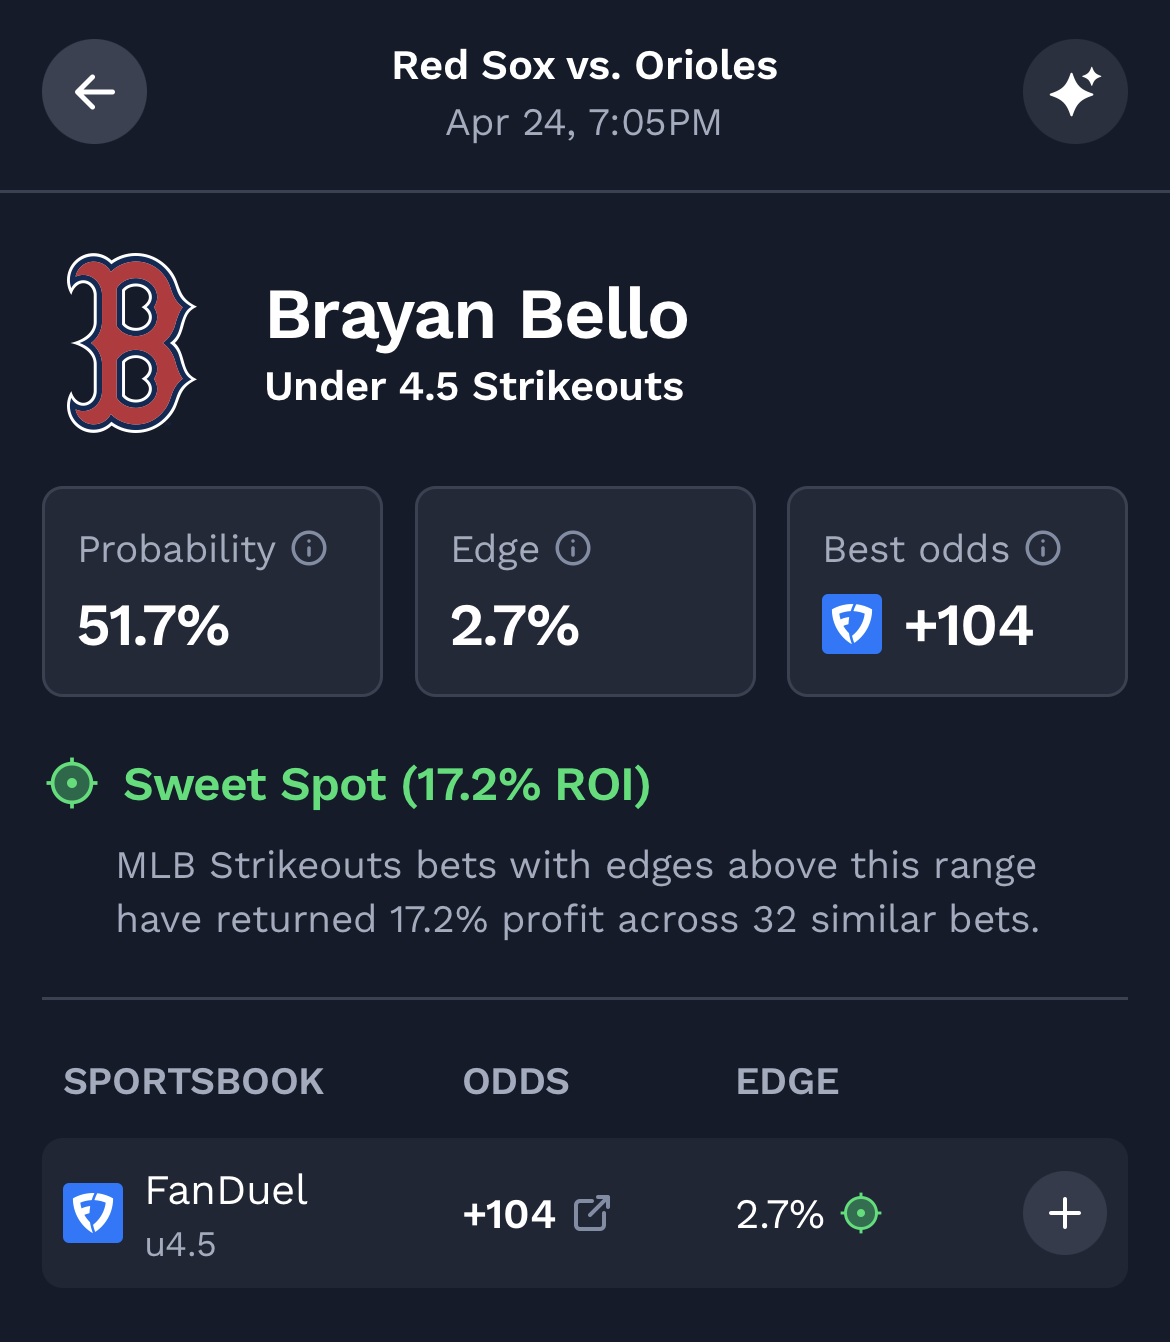1170x1342 pixels.
Task: Sort by the ODDS column header
Action: pos(516,1081)
